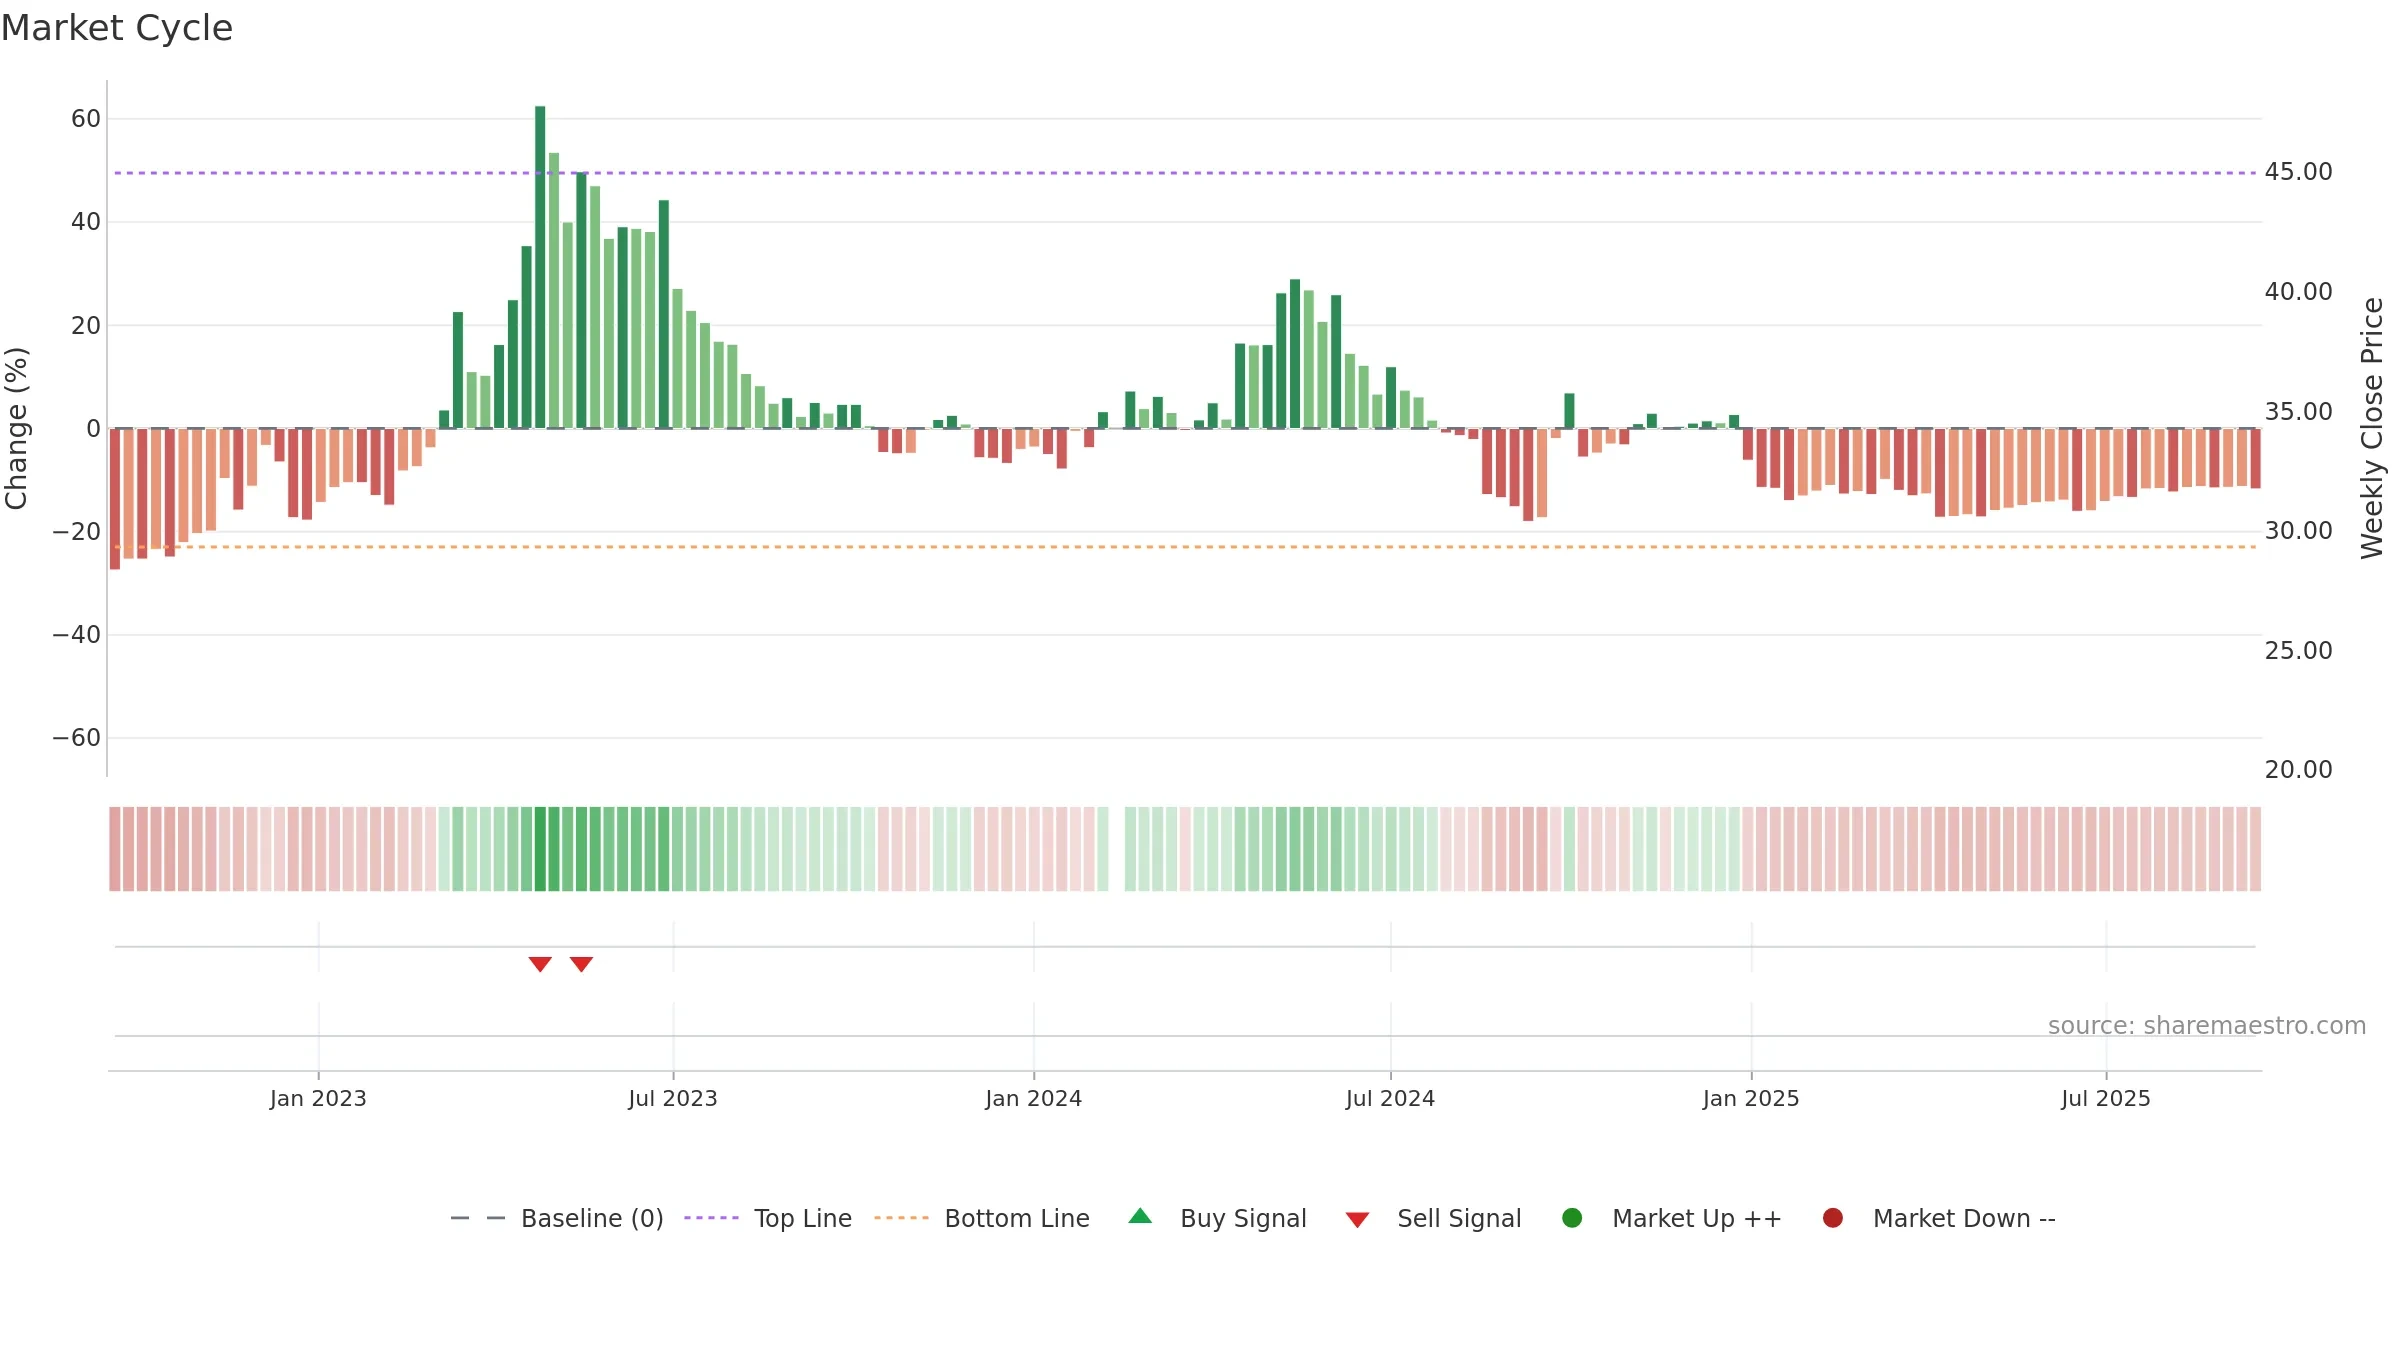Viewport: 2400px width, 1350px height.
Task: Toggle the Market Down -- legend label
Action: pyautogui.click(x=1964, y=1218)
